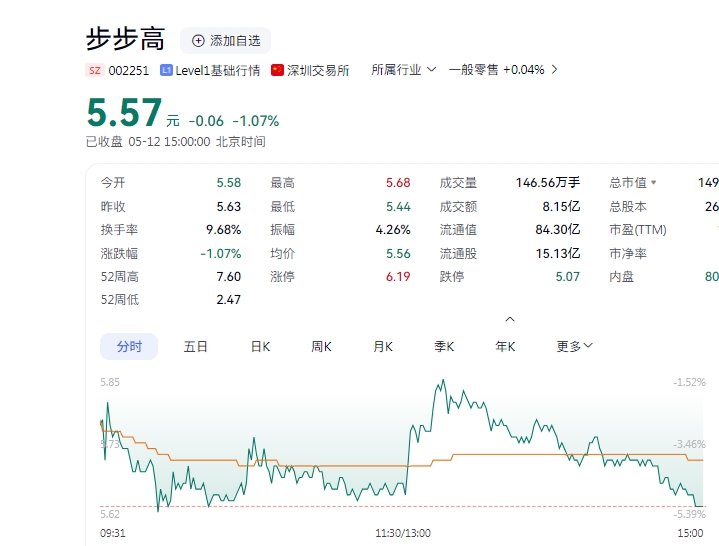Click the 内盘 label
The image size is (719, 546).
pyautogui.click(x=621, y=277)
